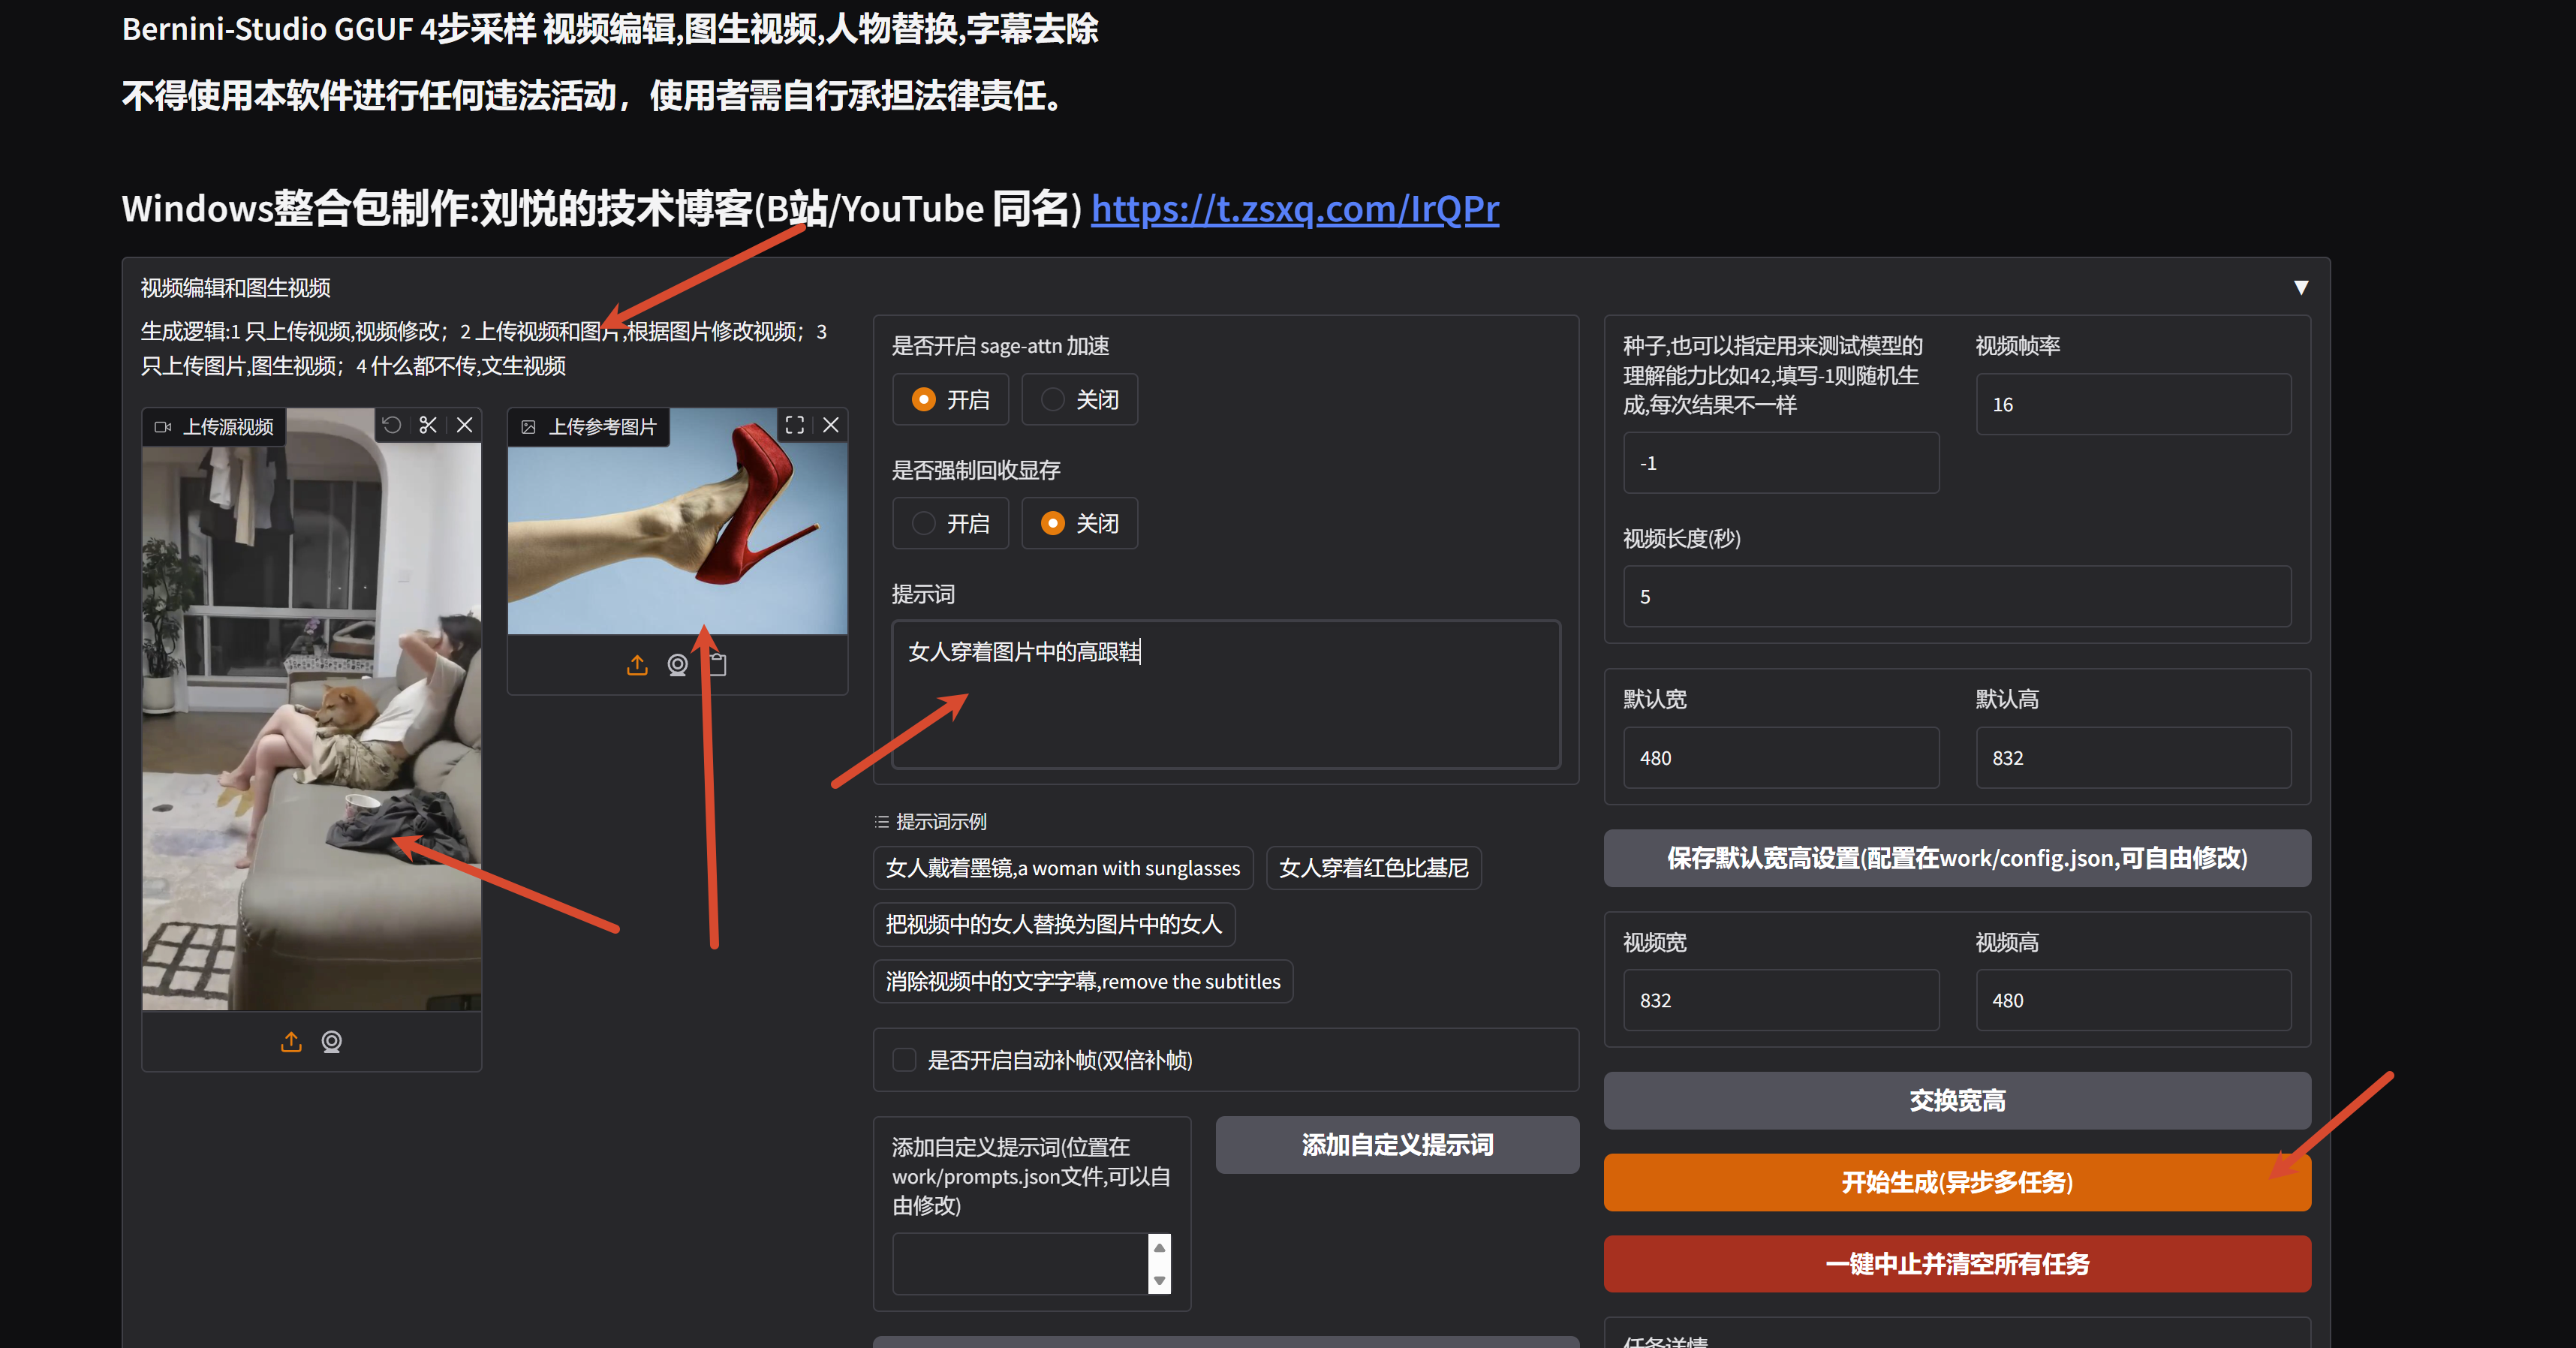Enable the 是否开启自动补帧 checkbox

pos(905,1060)
